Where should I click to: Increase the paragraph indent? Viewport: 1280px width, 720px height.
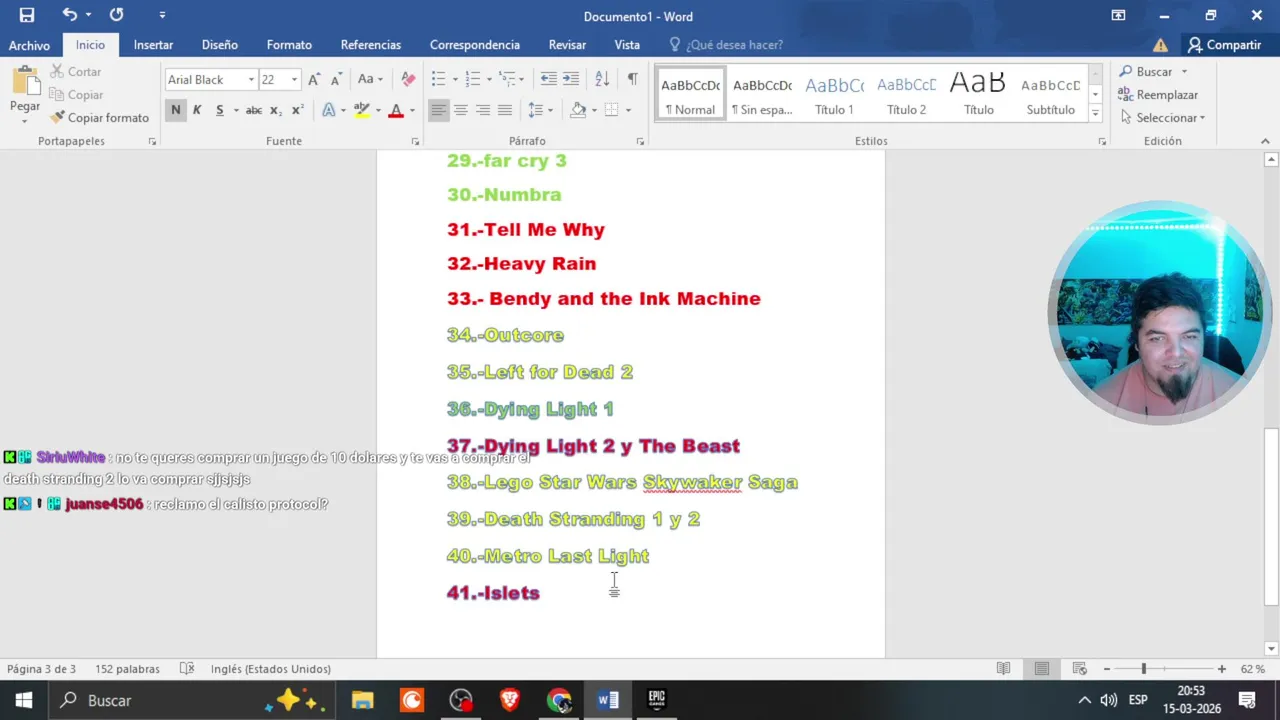tap(570, 79)
